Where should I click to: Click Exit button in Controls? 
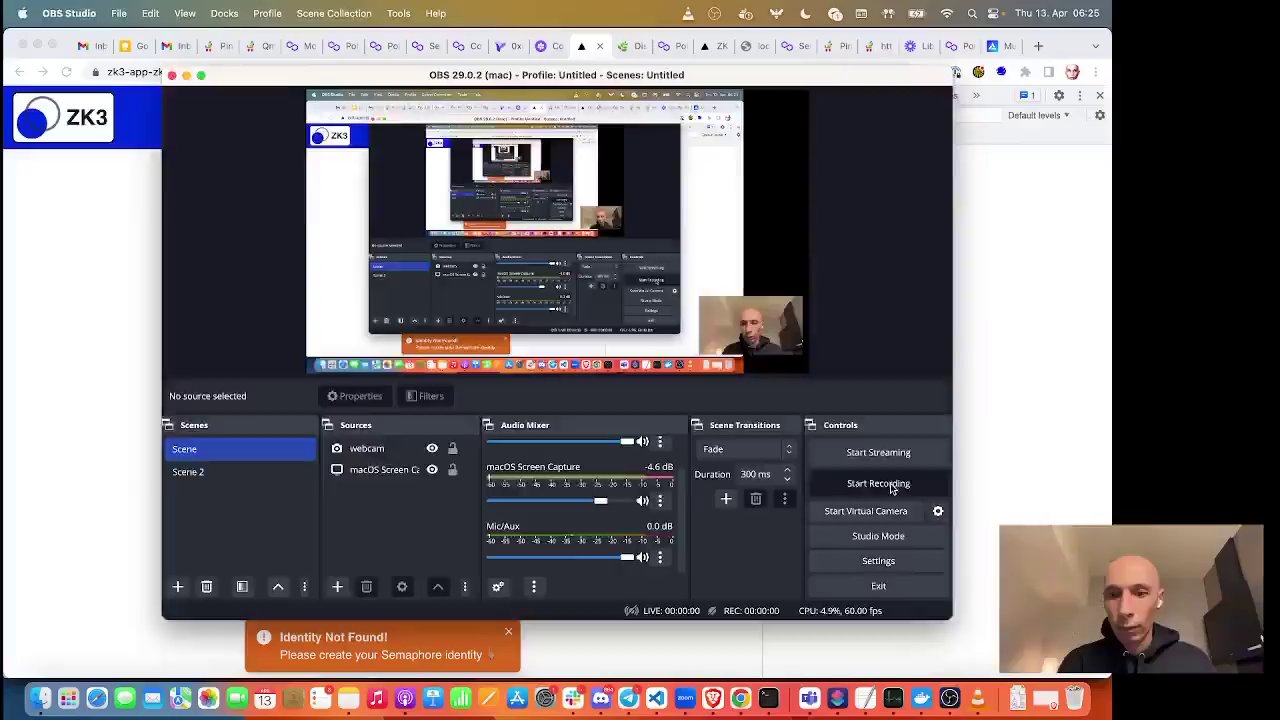coord(878,586)
